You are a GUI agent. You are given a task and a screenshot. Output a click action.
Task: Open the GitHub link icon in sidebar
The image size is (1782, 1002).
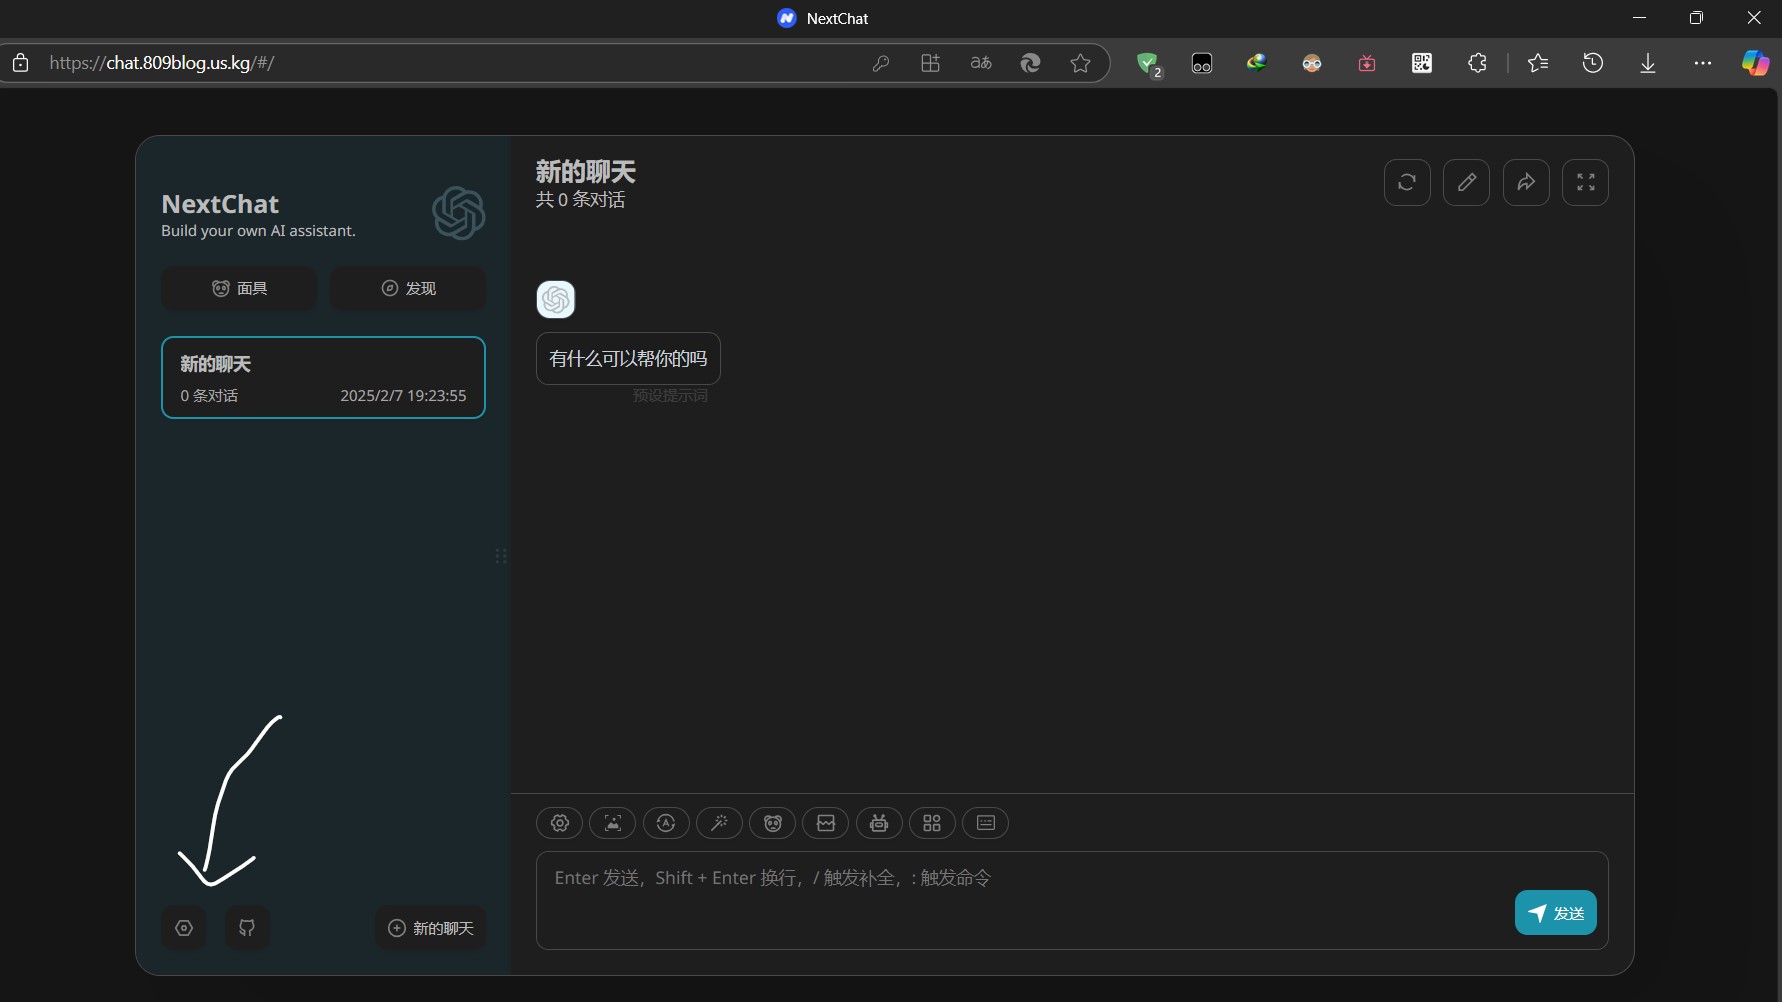coord(247,928)
